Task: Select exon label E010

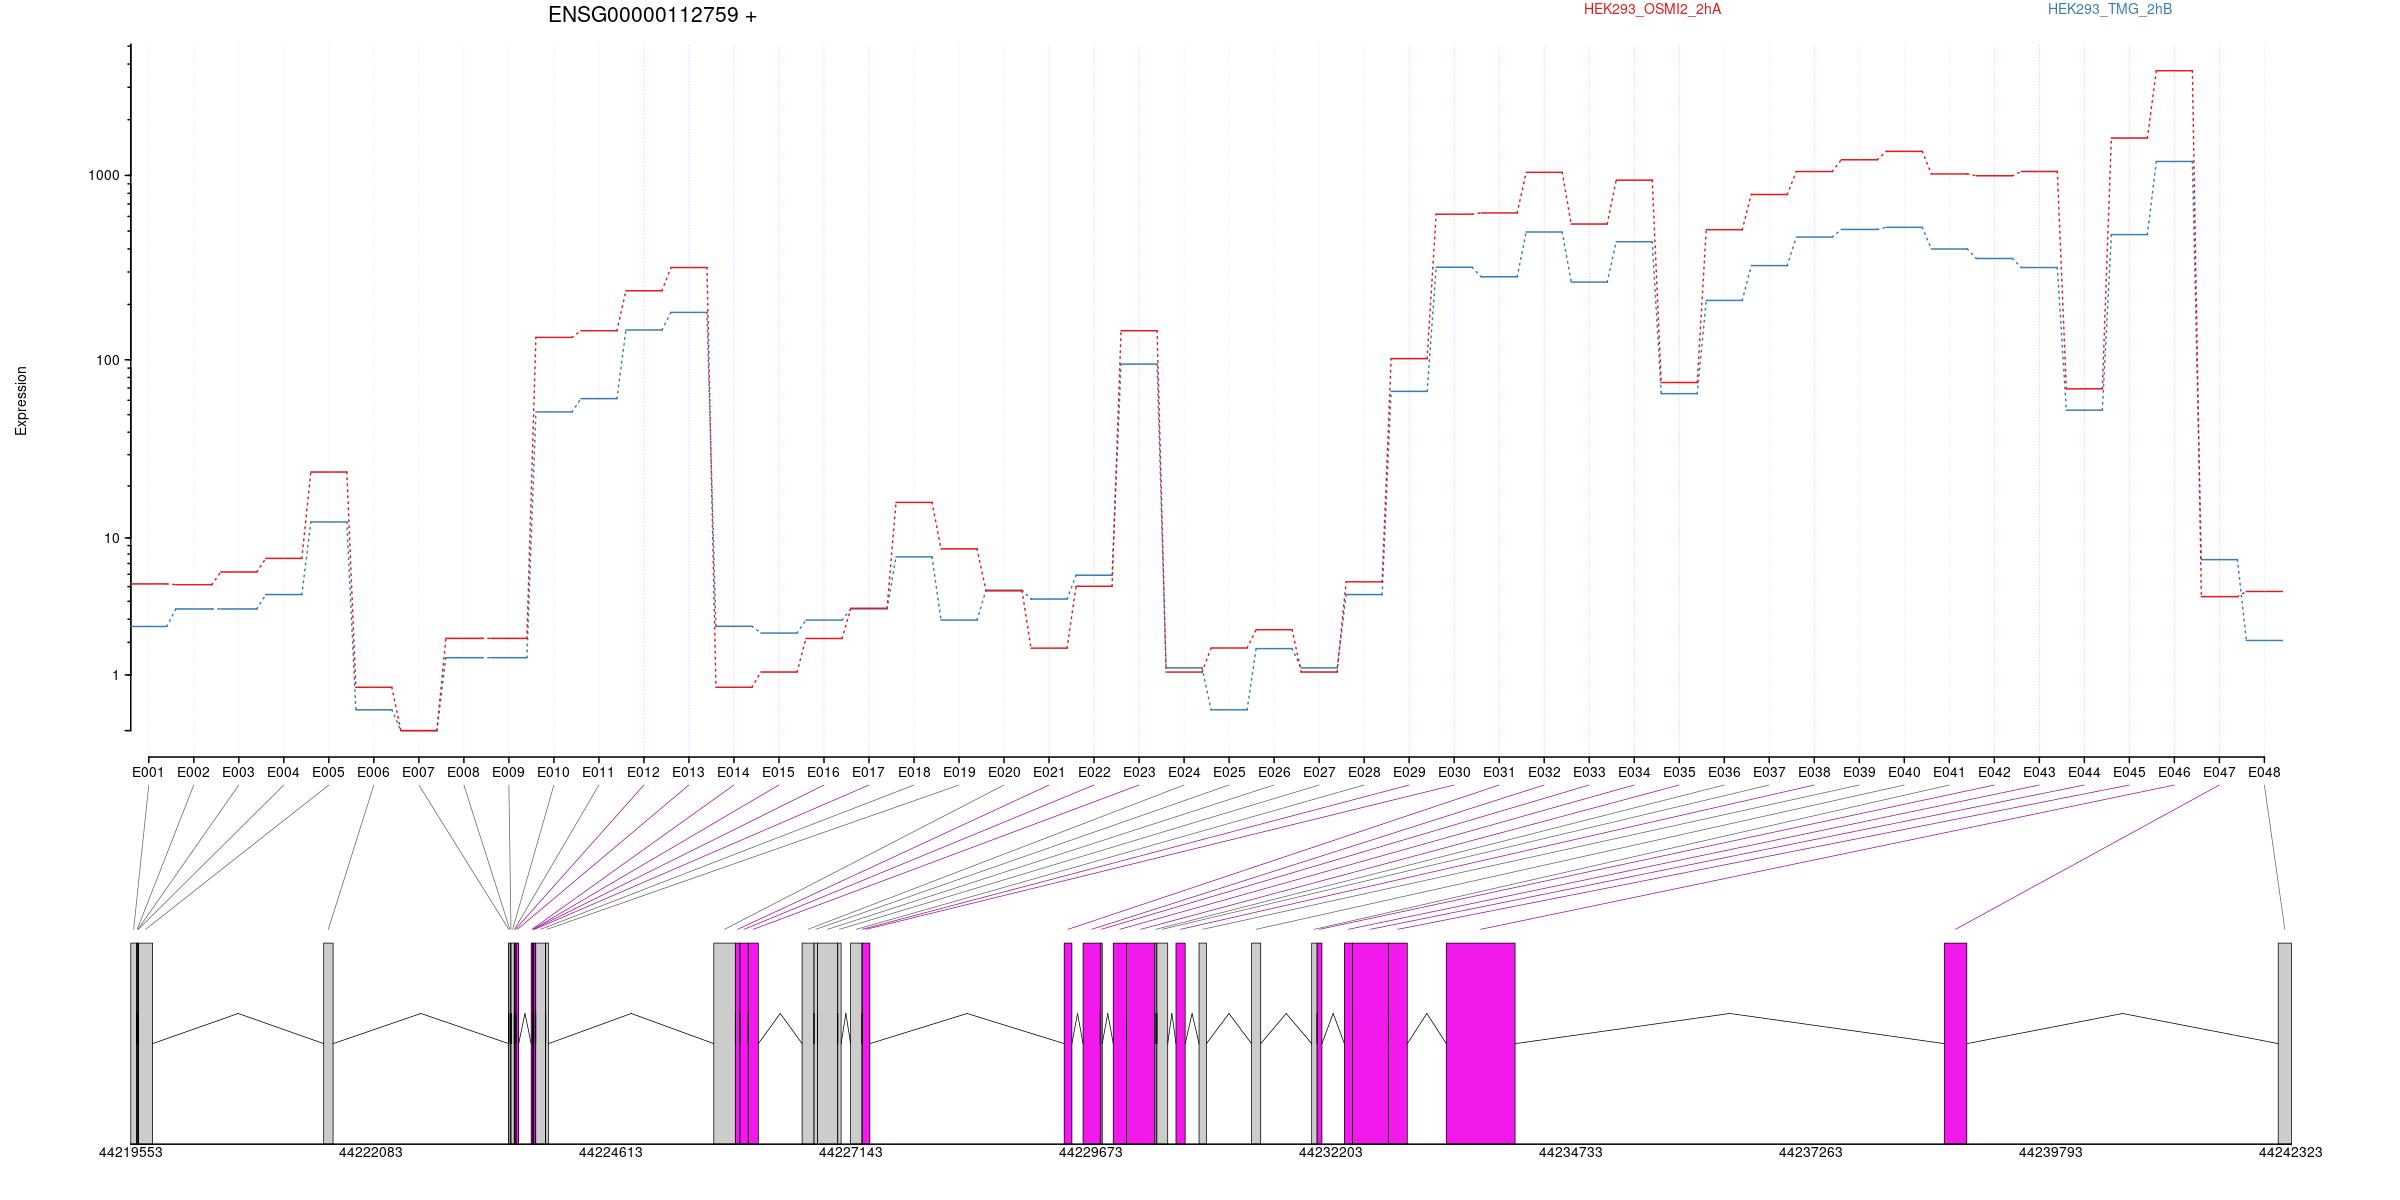Action: pos(553,772)
